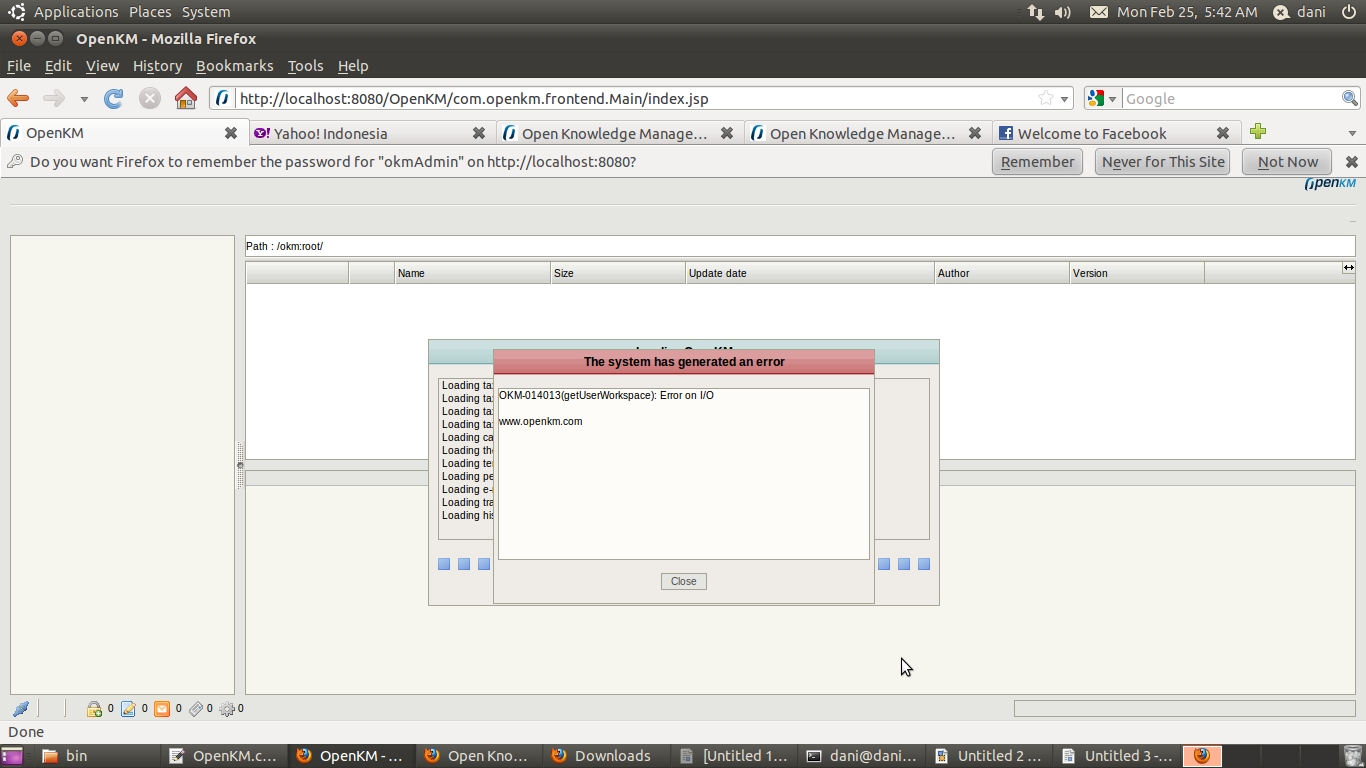Open the Edit menu
The height and width of the screenshot is (768, 1366).
click(x=58, y=66)
